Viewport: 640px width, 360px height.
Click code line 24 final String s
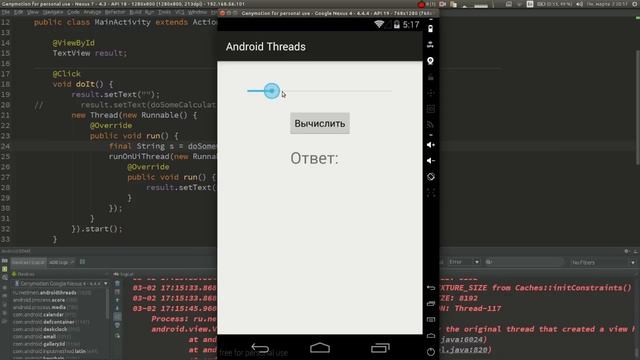(162, 146)
